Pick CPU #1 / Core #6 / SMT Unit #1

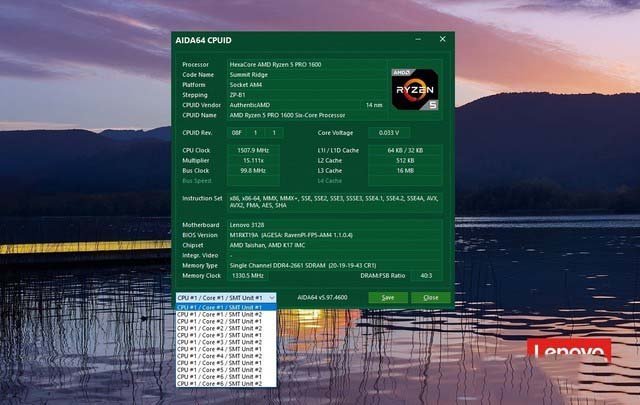(x=226, y=377)
